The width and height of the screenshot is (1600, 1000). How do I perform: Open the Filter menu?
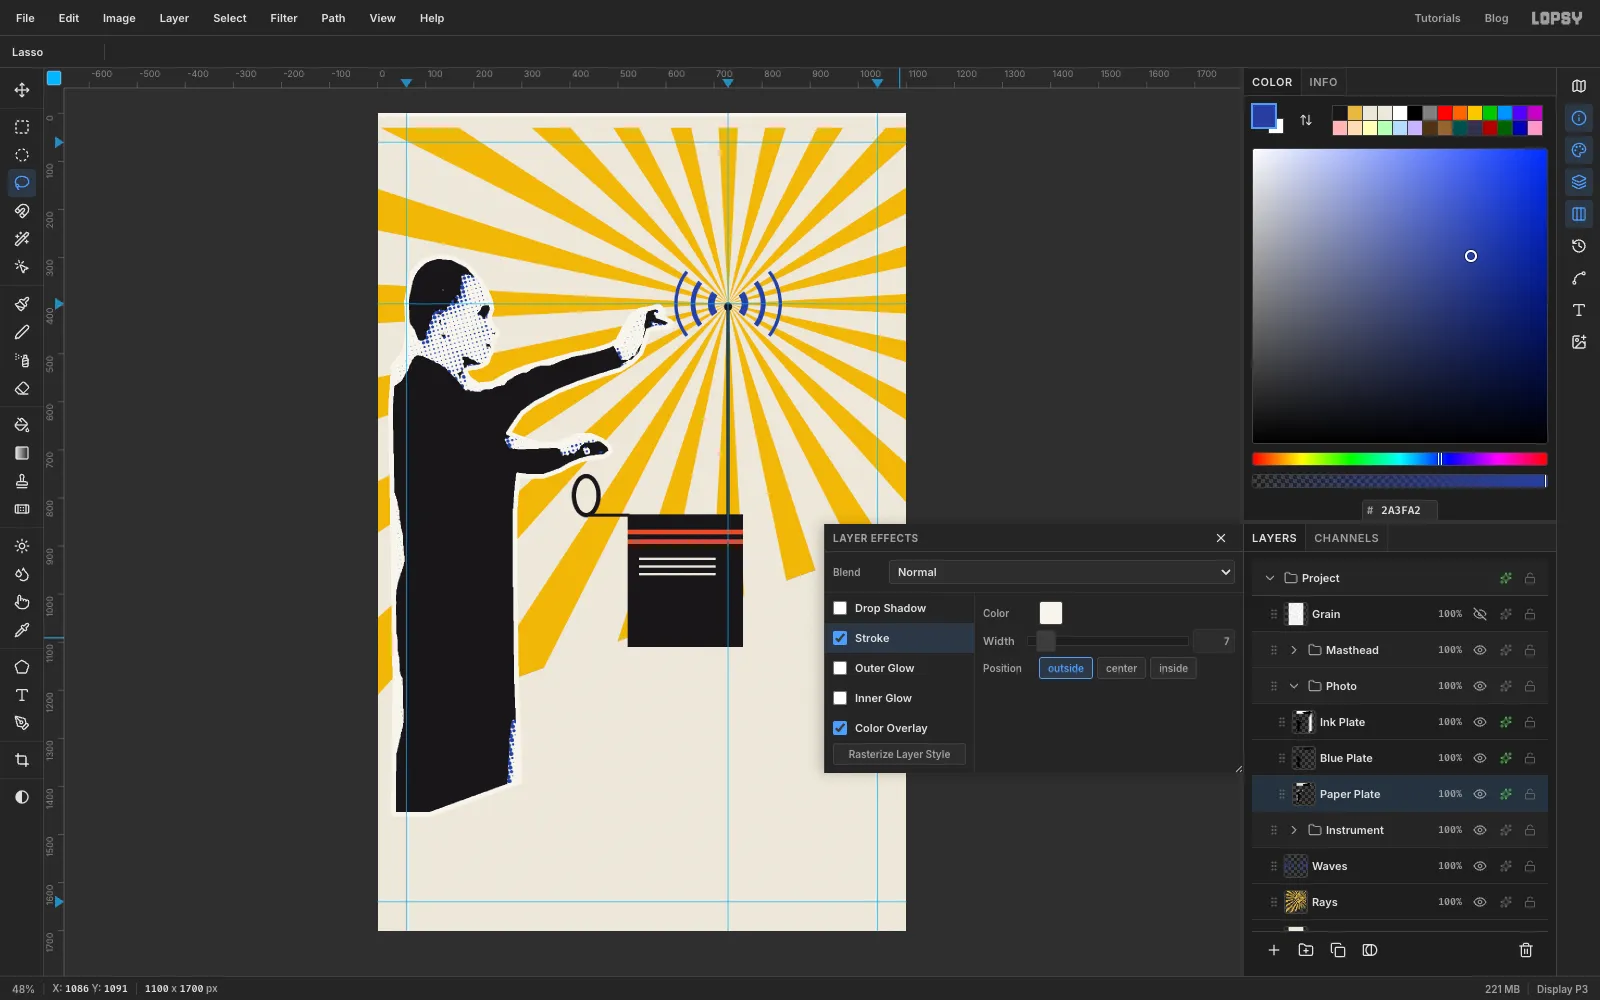(284, 18)
